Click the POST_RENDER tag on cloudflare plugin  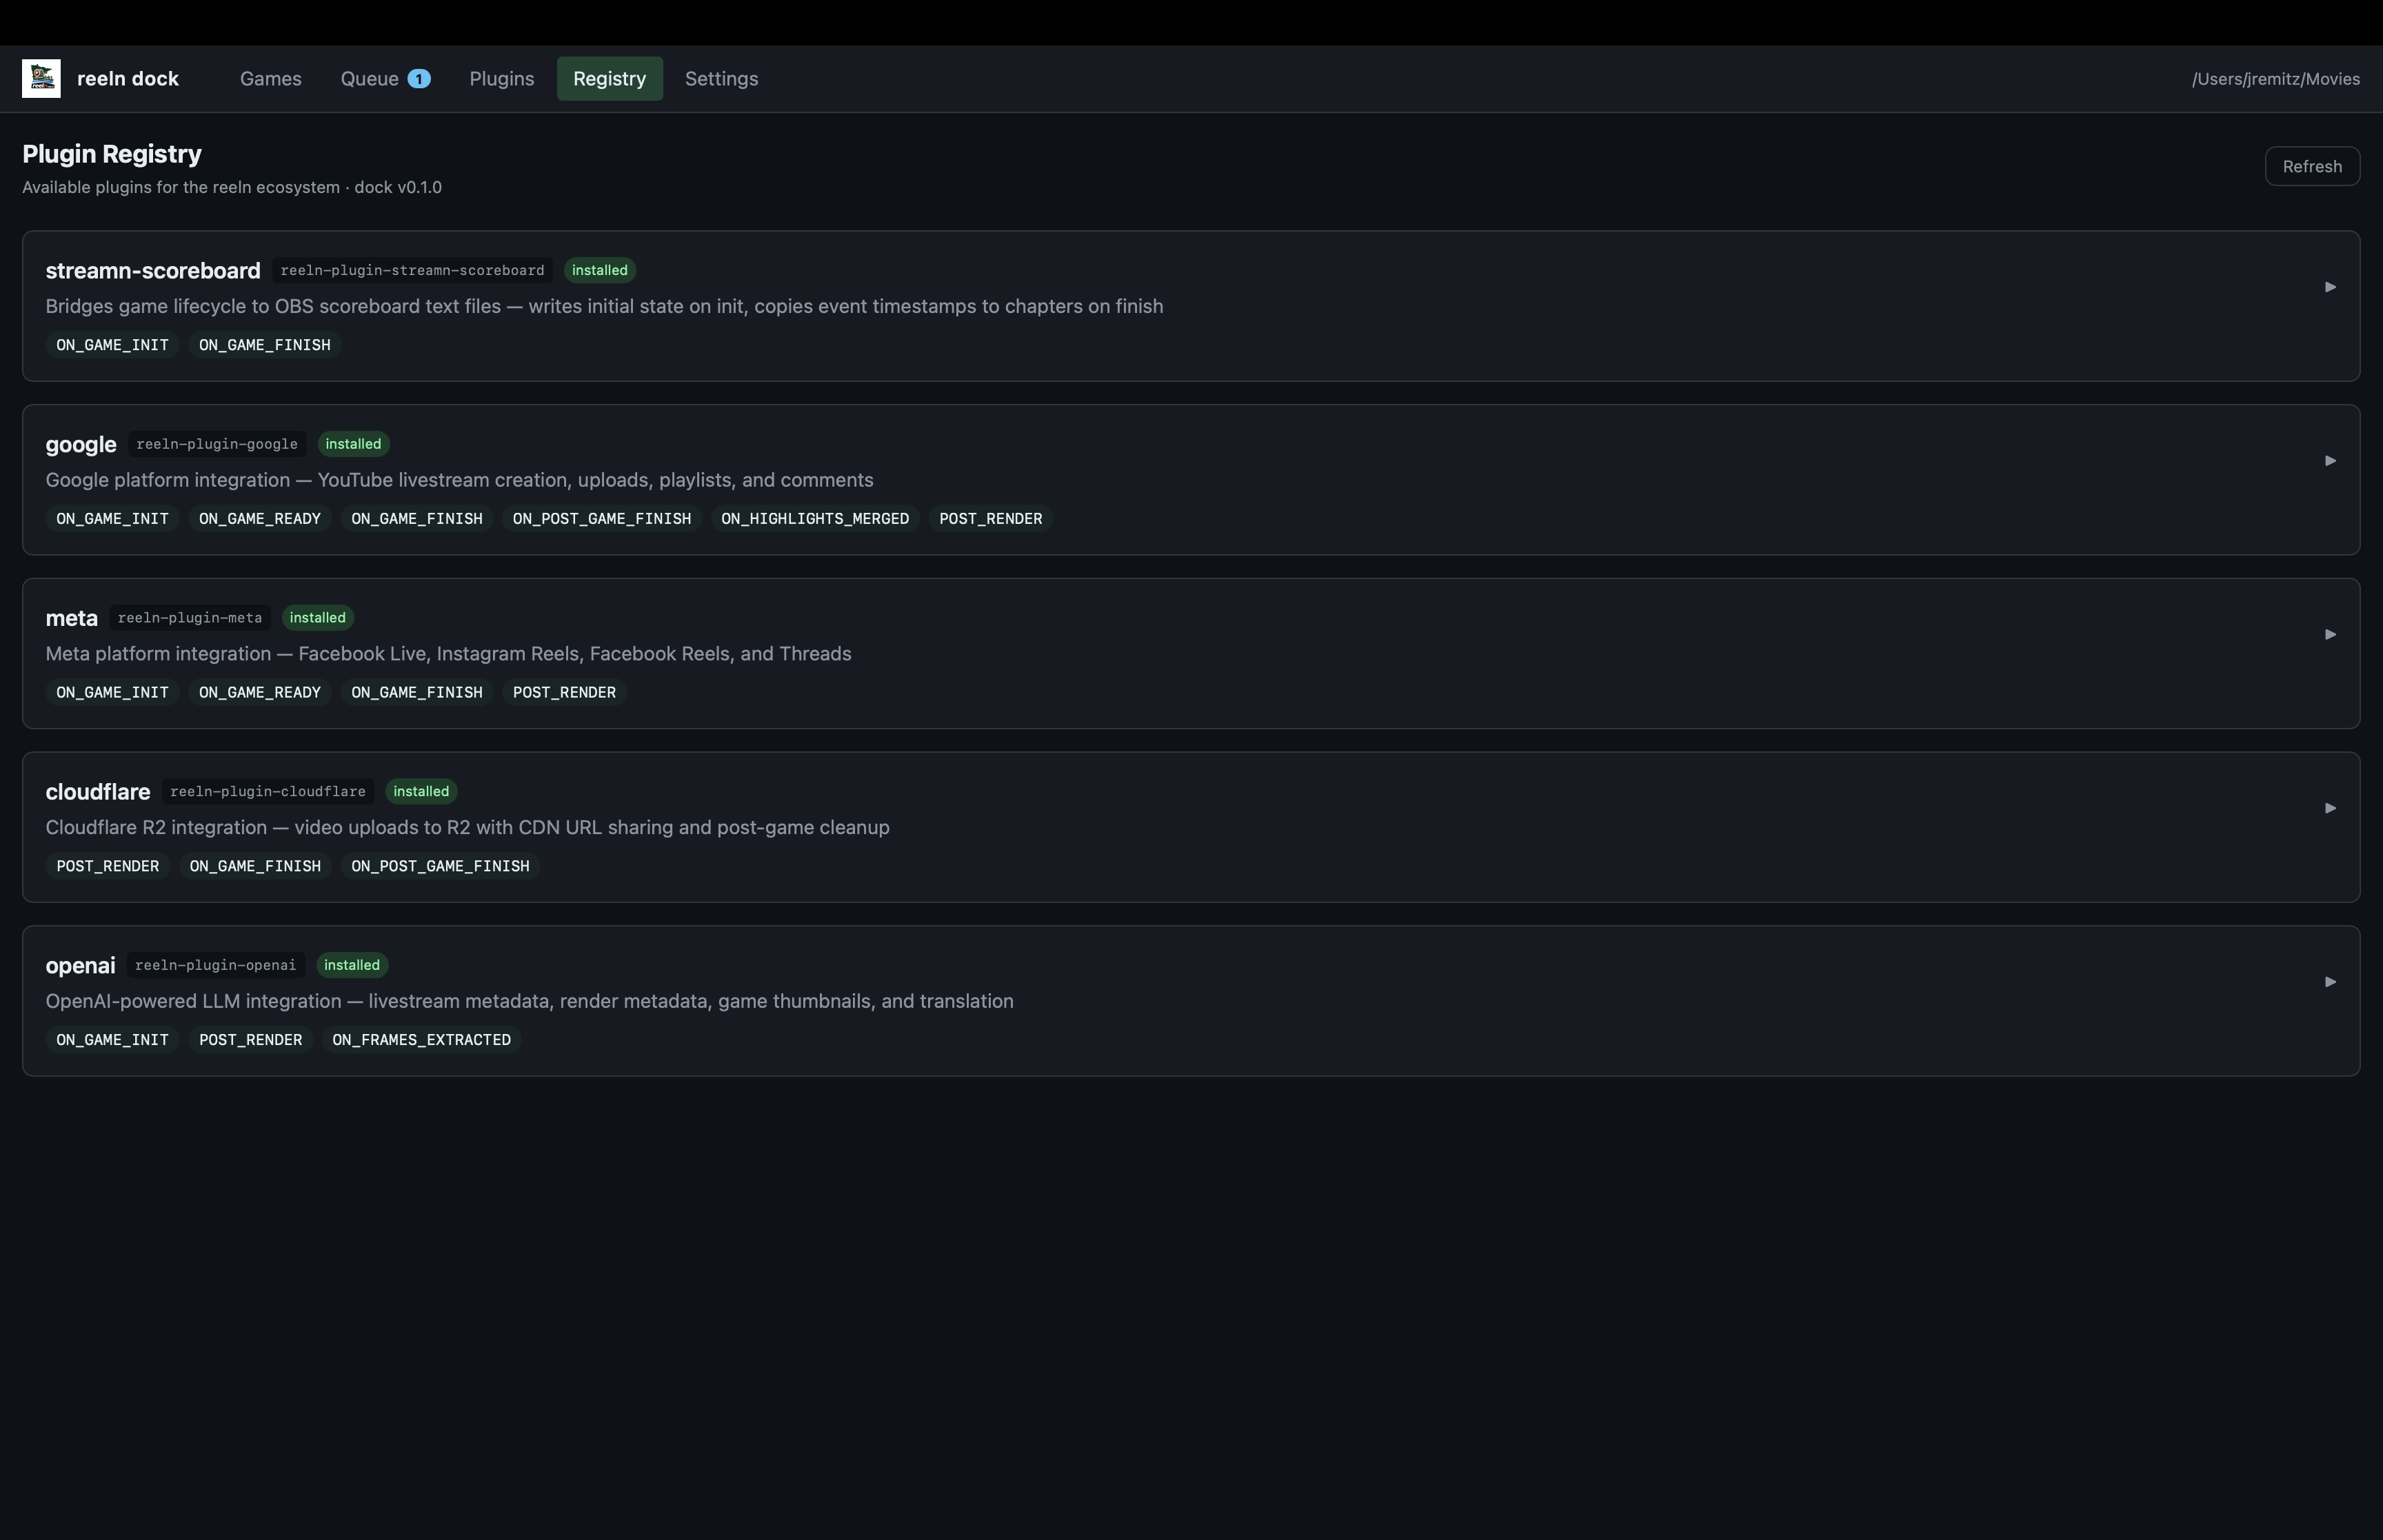click(107, 866)
